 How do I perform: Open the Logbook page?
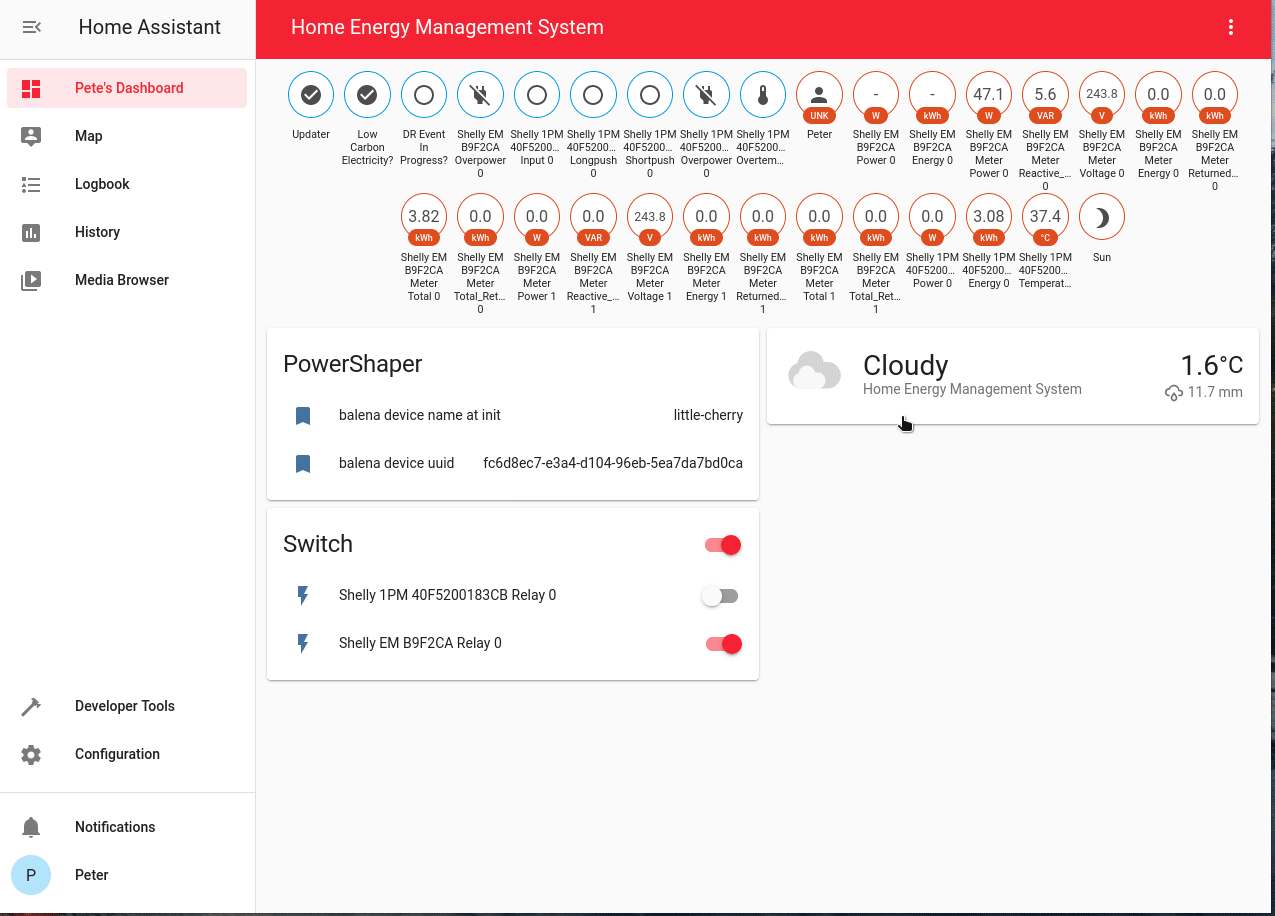click(127, 184)
